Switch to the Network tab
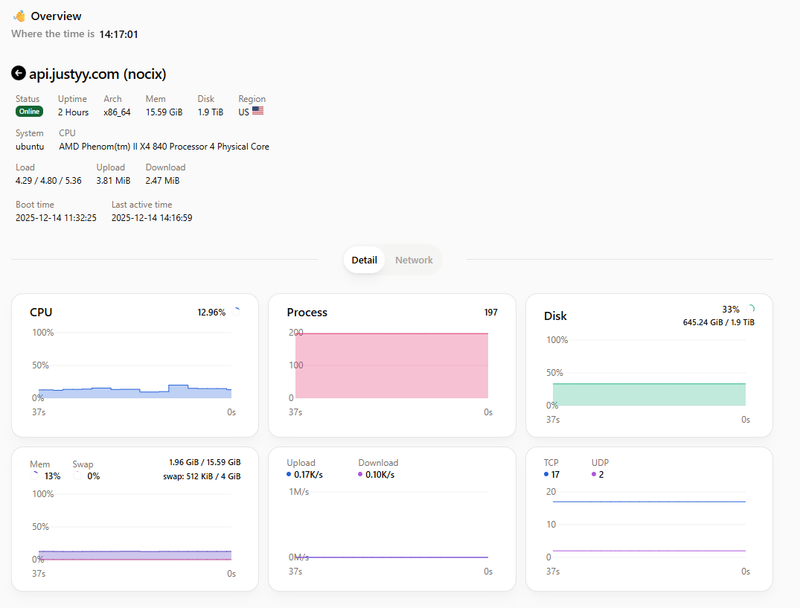The height and width of the screenshot is (608, 800). point(413,260)
